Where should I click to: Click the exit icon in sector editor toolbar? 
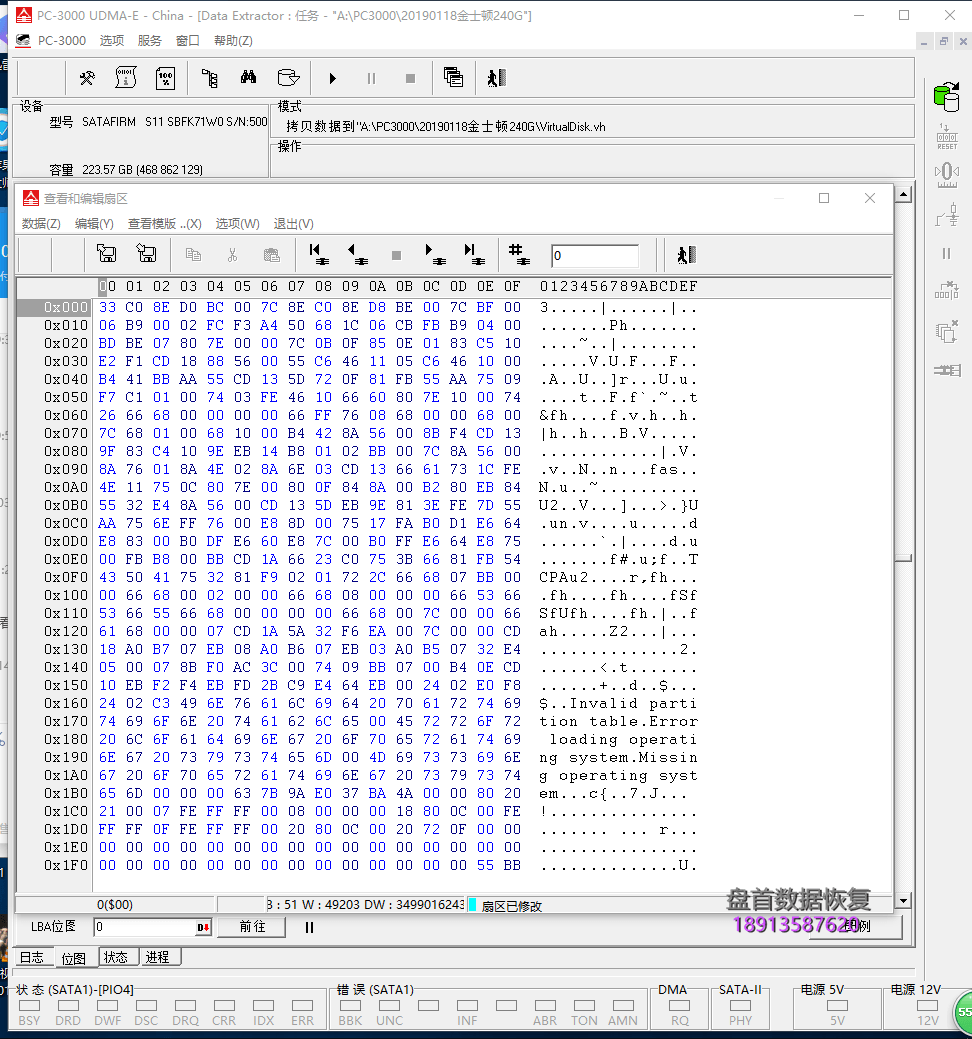click(686, 254)
